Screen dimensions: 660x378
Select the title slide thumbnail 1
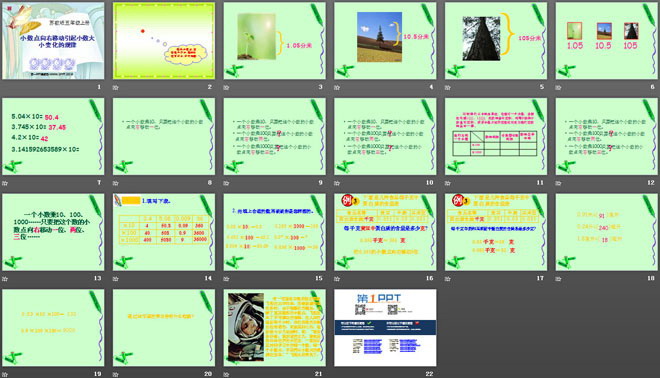point(53,40)
